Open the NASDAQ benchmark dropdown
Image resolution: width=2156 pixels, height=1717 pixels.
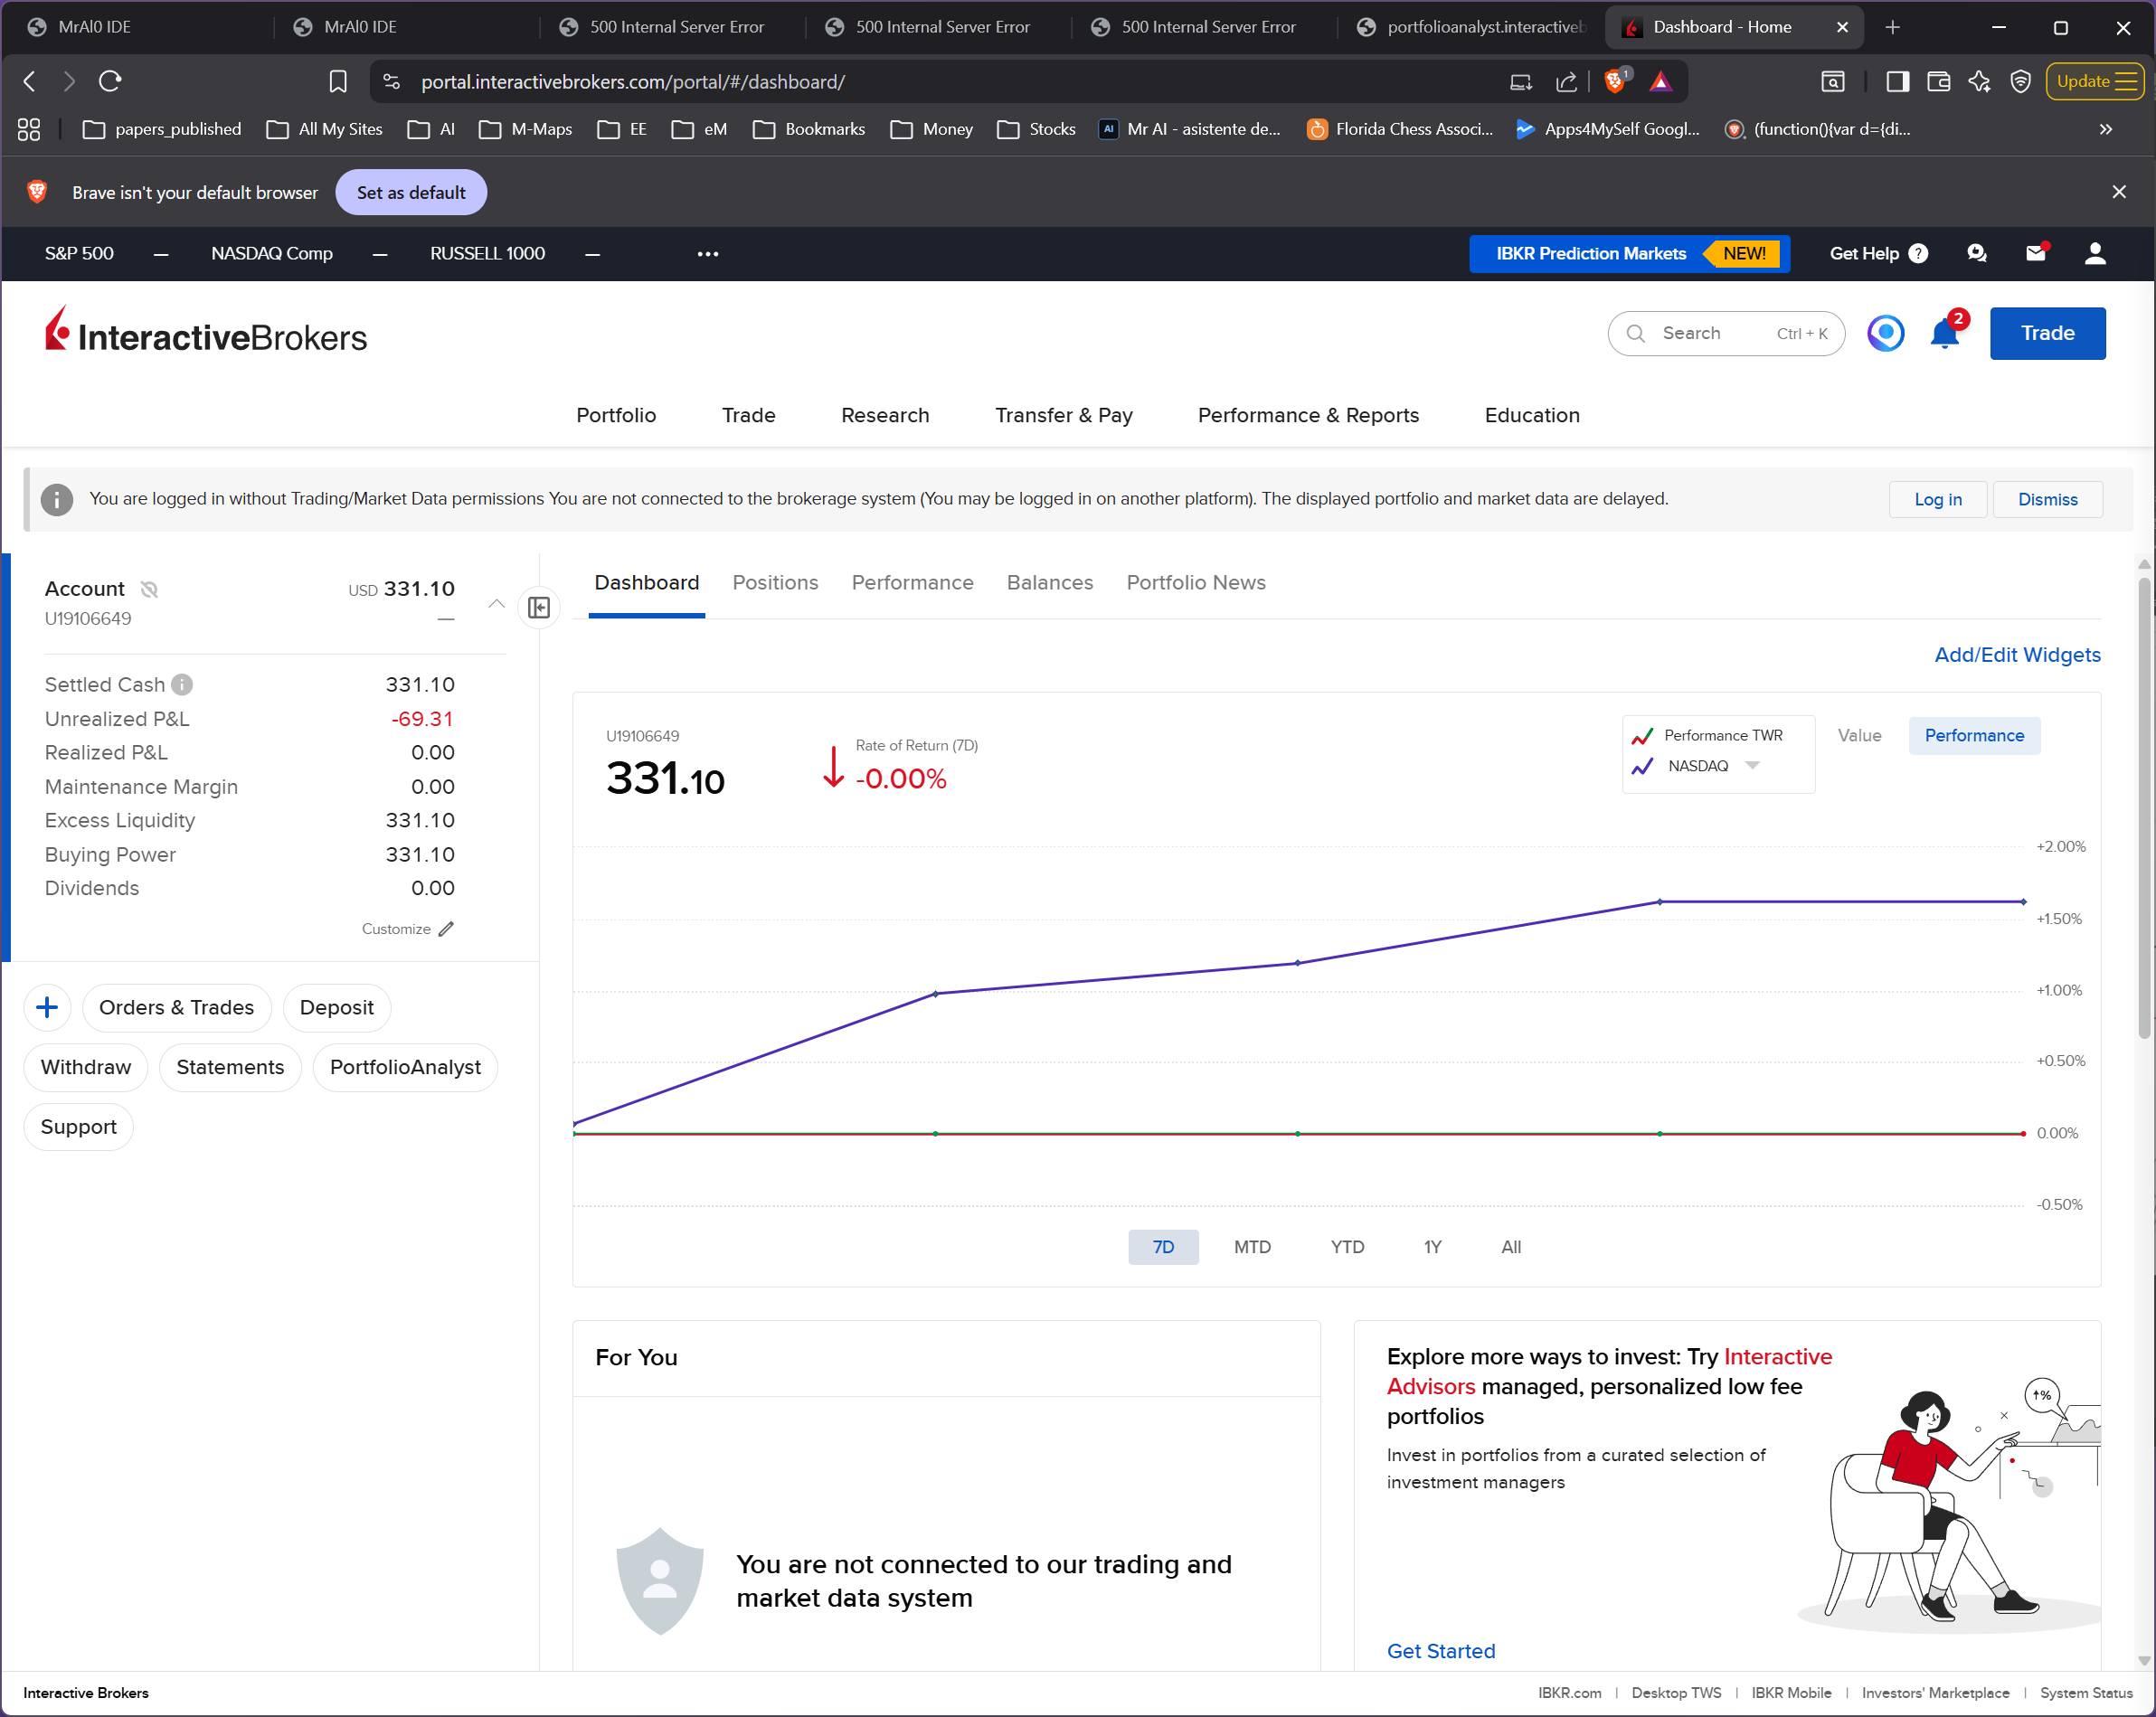pyautogui.click(x=1752, y=766)
